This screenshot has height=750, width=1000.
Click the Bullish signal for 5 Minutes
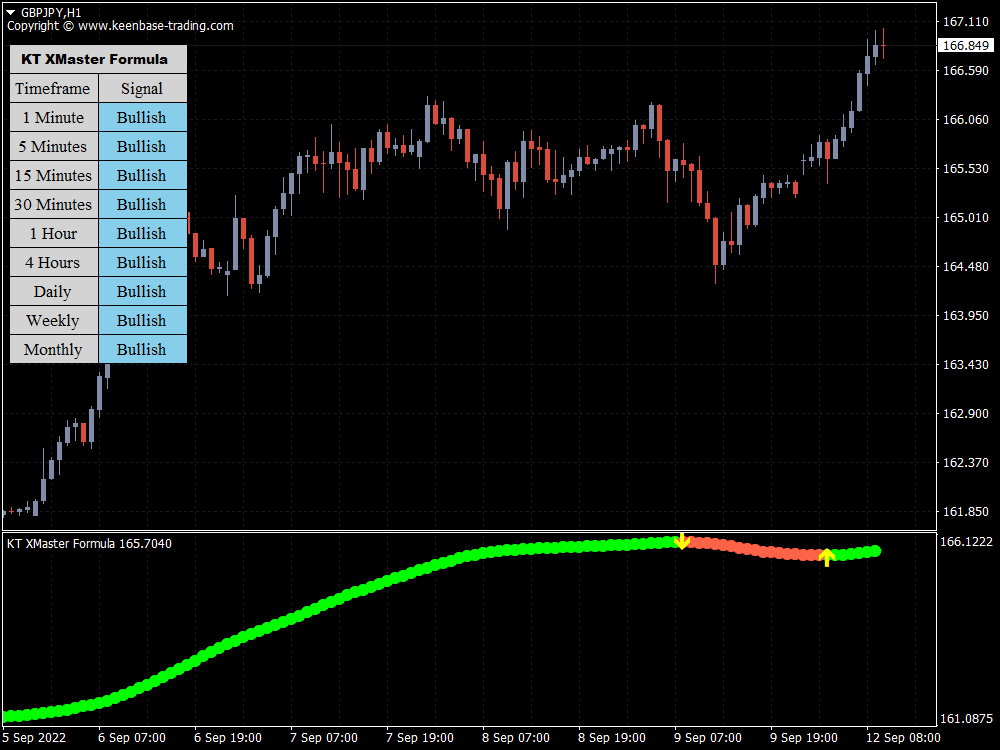143,146
